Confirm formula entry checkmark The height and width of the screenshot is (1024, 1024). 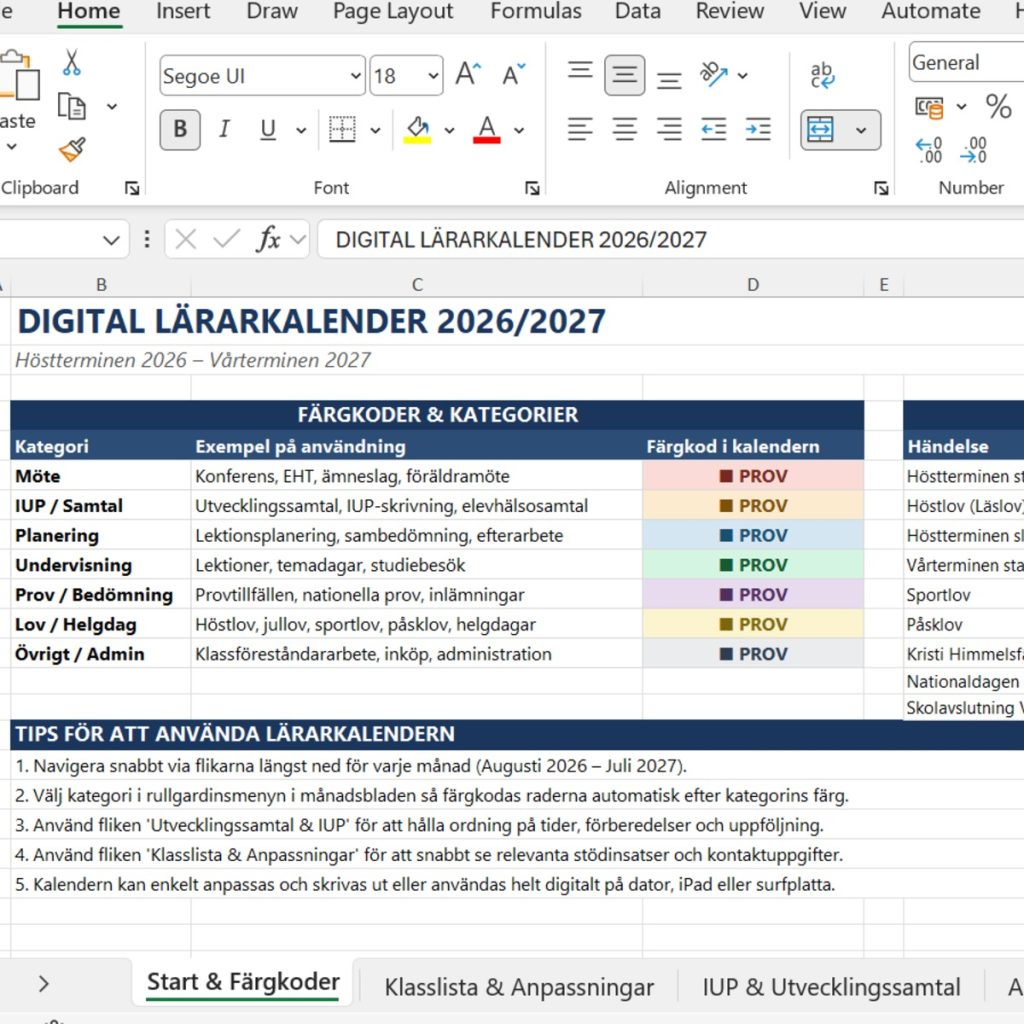[227, 239]
